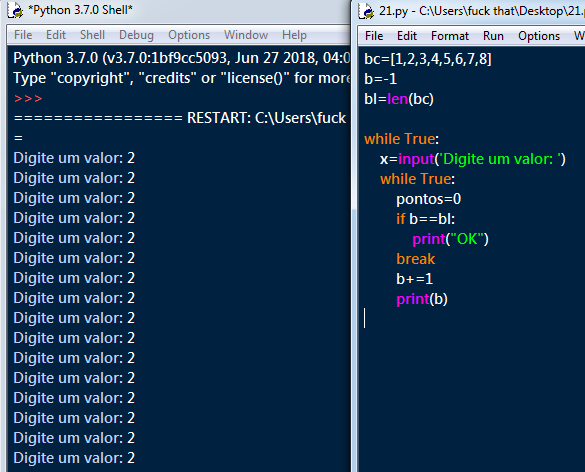Click the RESTART line in shell output

click(x=181, y=118)
